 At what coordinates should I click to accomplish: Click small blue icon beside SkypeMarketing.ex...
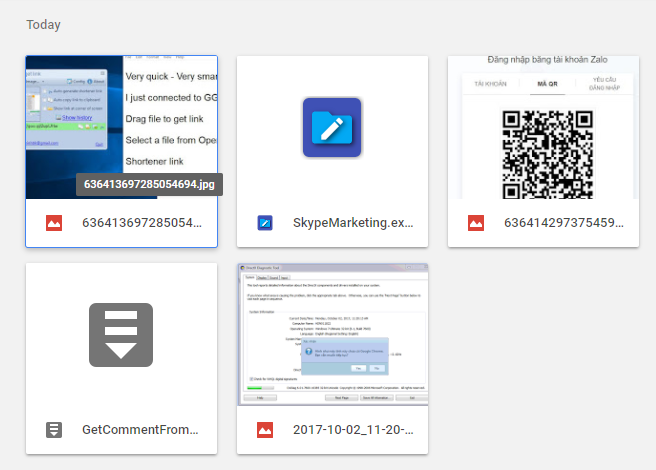(265, 223)
